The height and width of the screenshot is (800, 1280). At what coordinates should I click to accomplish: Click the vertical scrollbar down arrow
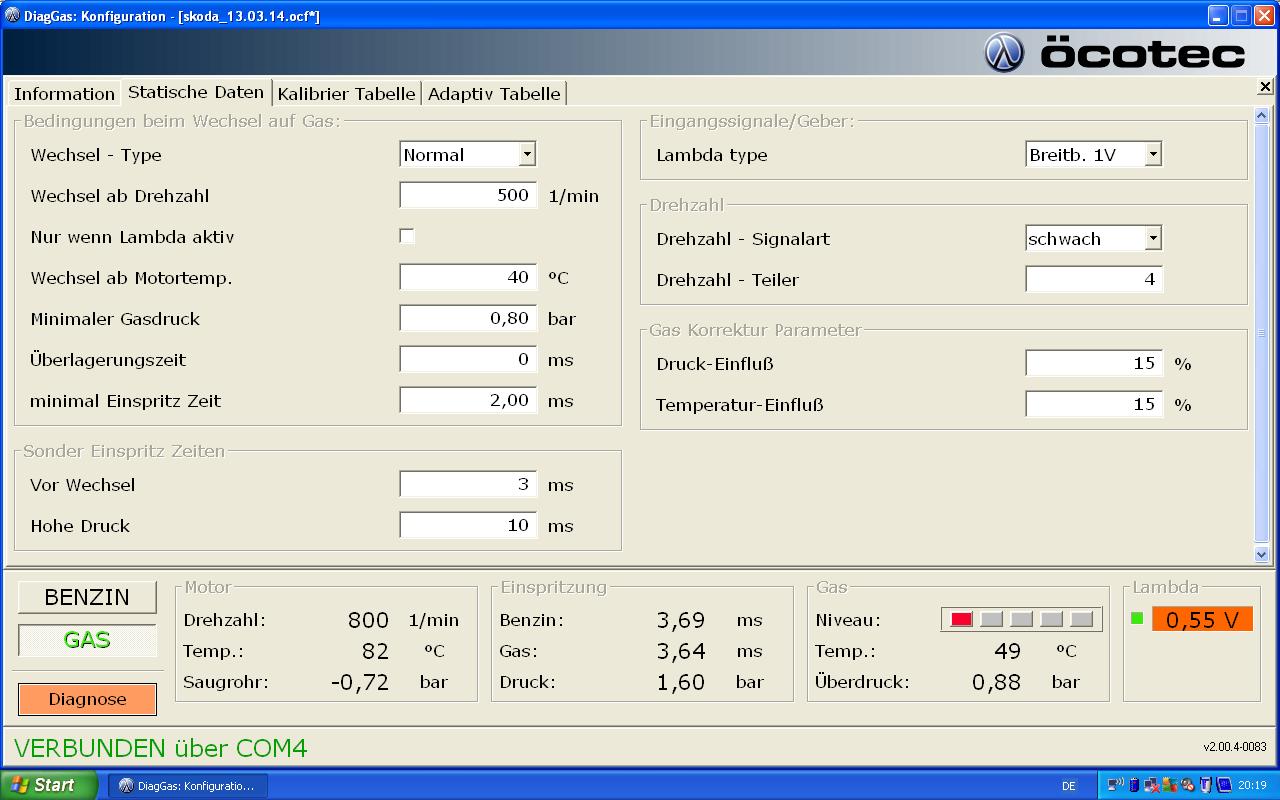(1261, 554)
